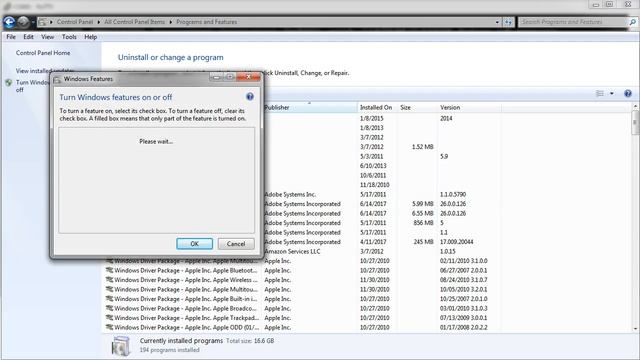The height and width of the screenshot is (360, 640).
Task: Click the Back navigation arrow button
Action: [x=9, y=22]
